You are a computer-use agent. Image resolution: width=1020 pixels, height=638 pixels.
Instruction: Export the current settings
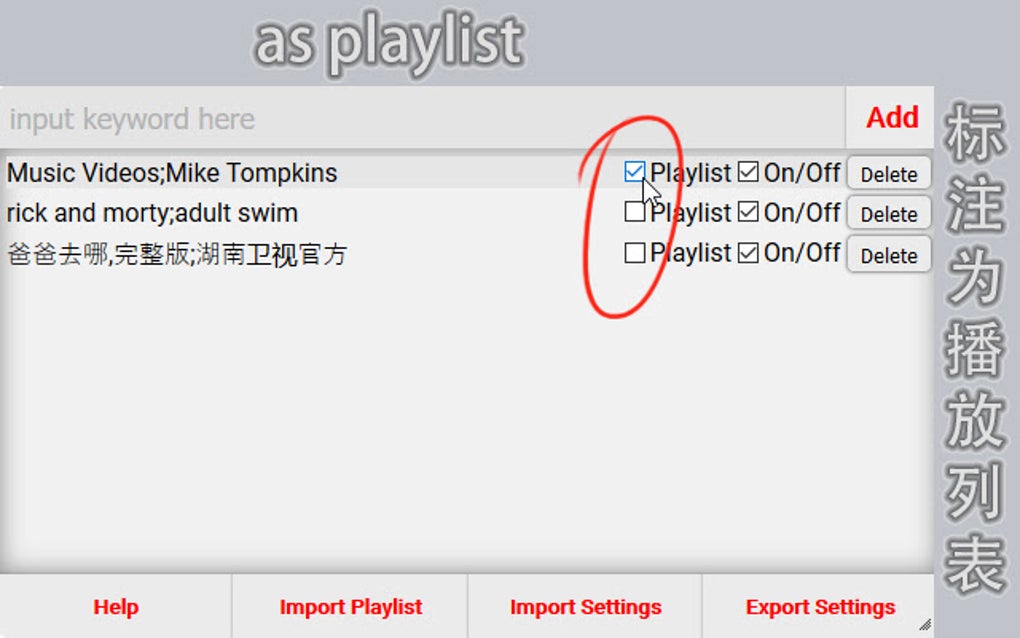[x=820, y=606]
